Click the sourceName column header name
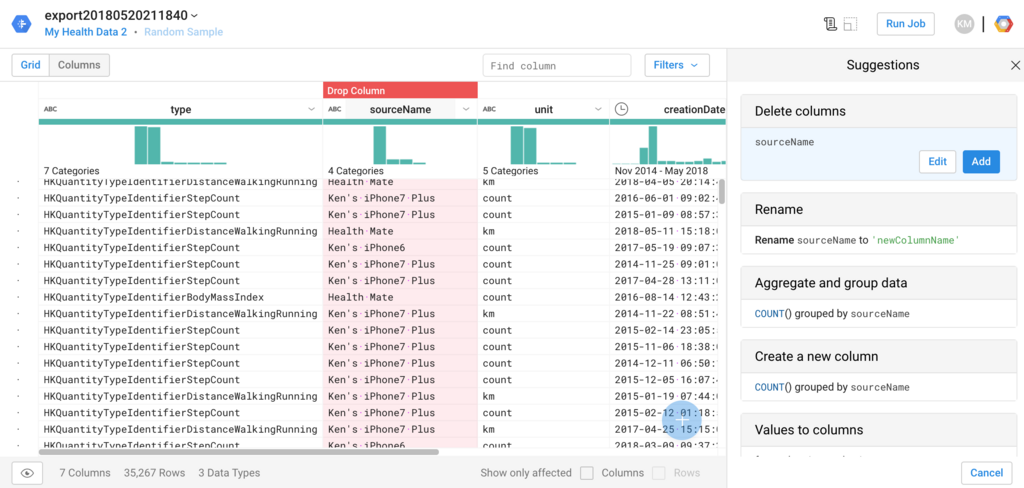This screenshot has width=1024, height=488. click(x=400, y=110)
